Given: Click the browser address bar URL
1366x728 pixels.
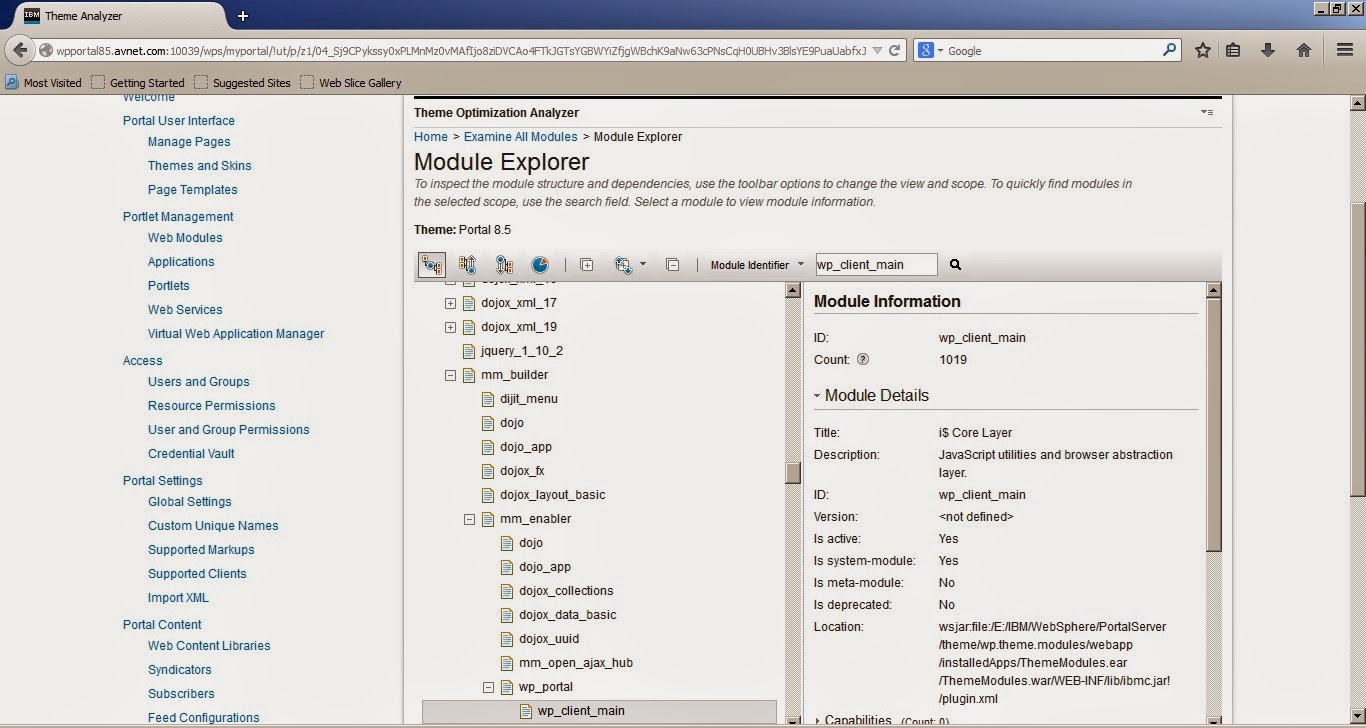Looking at the screenshot, I should (x=461, y=50).
